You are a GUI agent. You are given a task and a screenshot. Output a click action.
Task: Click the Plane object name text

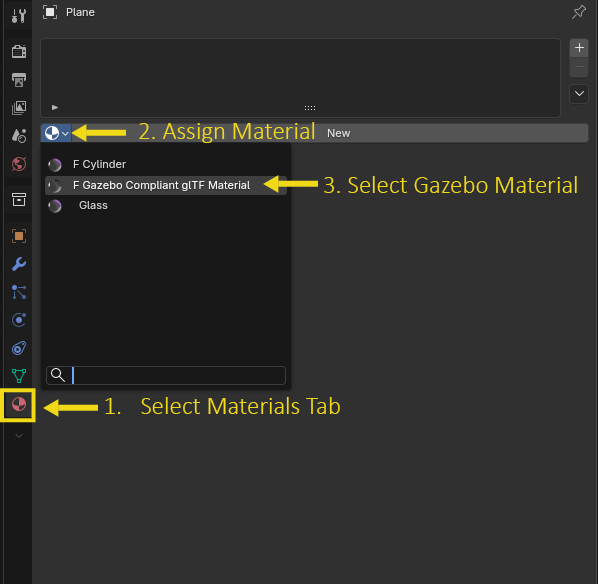click(80, 12)
